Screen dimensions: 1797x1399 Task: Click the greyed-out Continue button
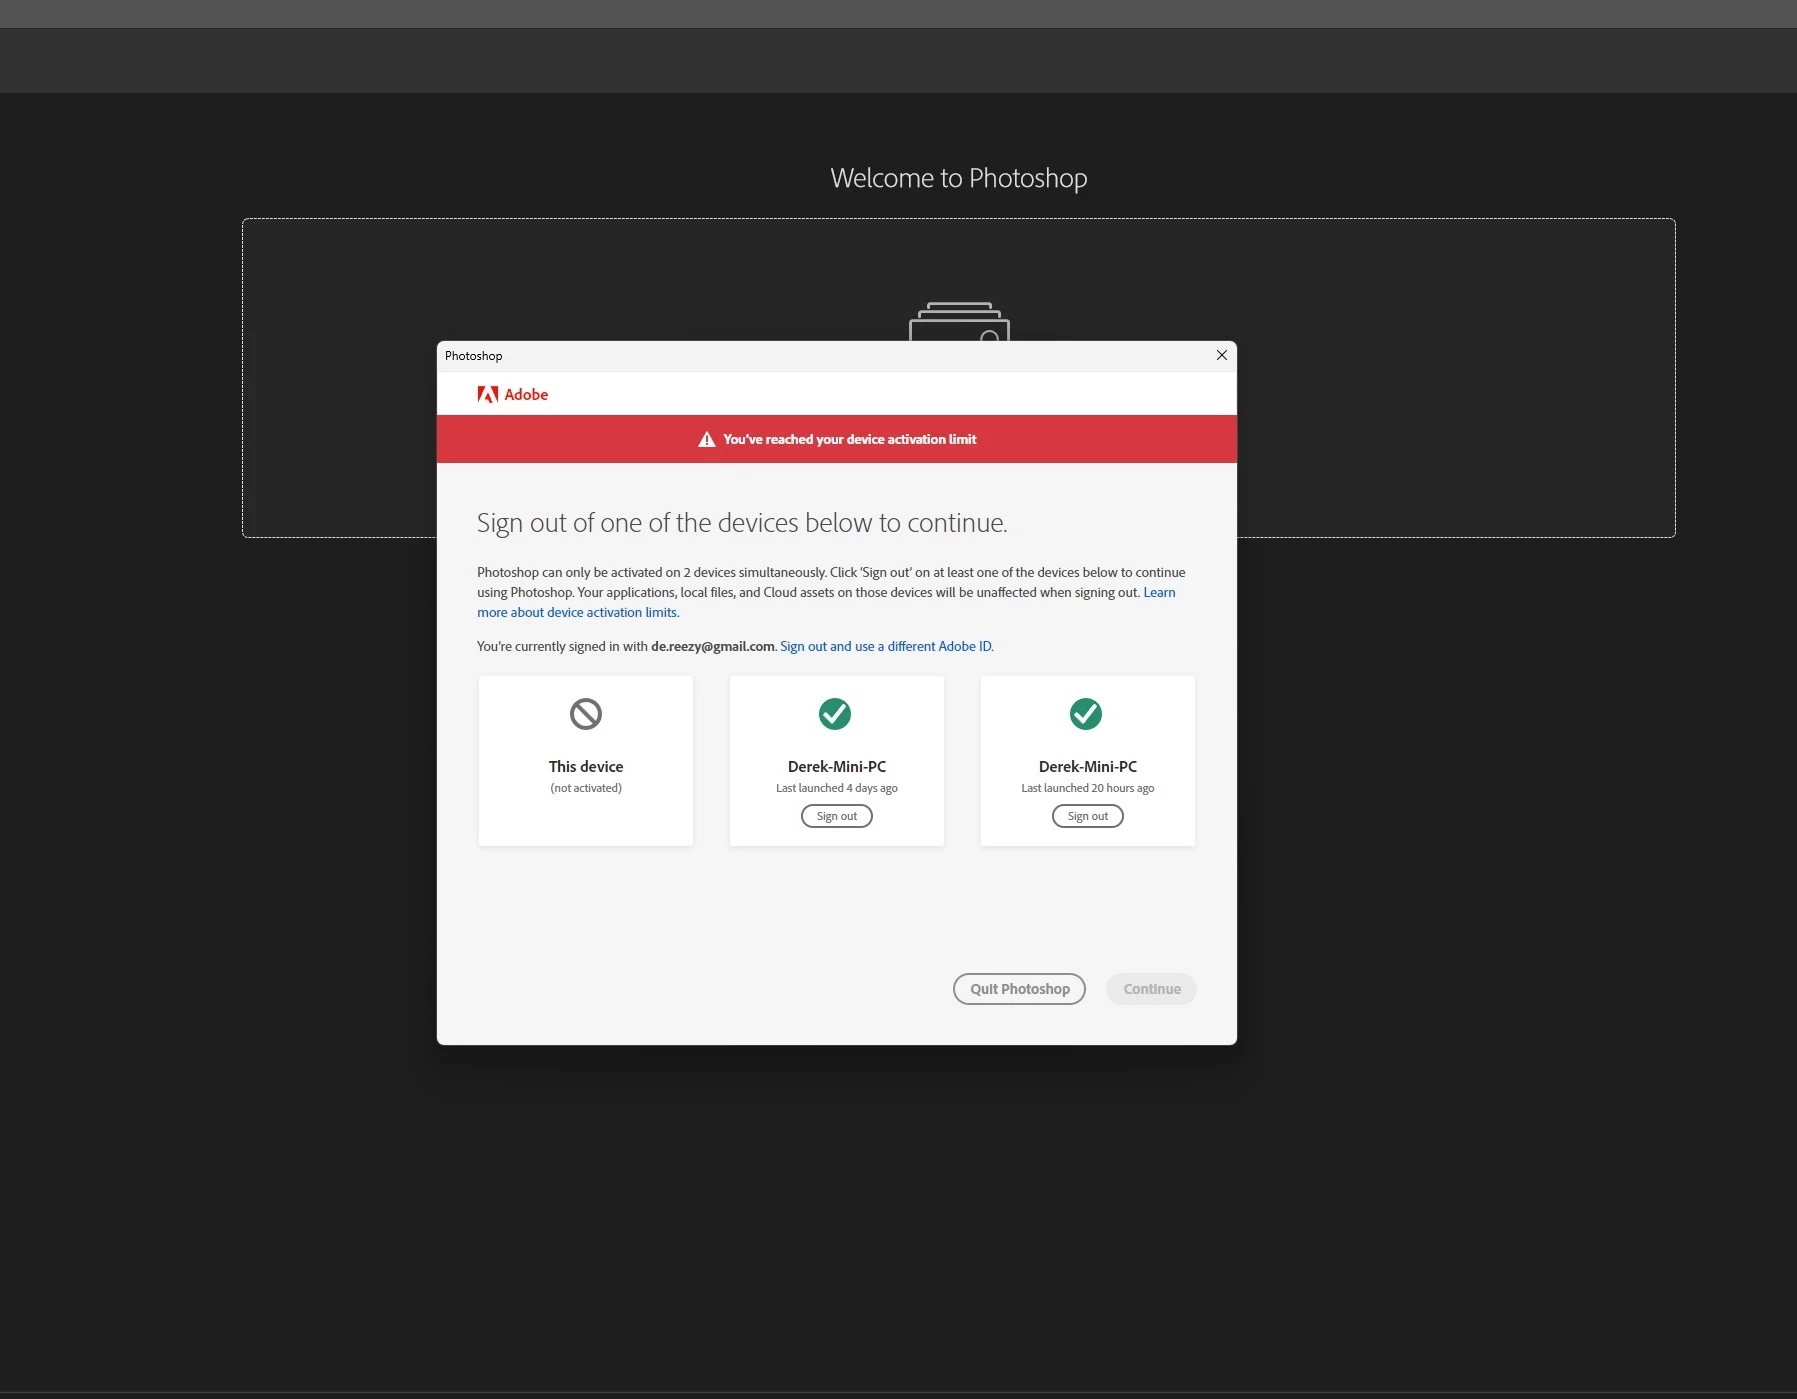(1151, 988)
